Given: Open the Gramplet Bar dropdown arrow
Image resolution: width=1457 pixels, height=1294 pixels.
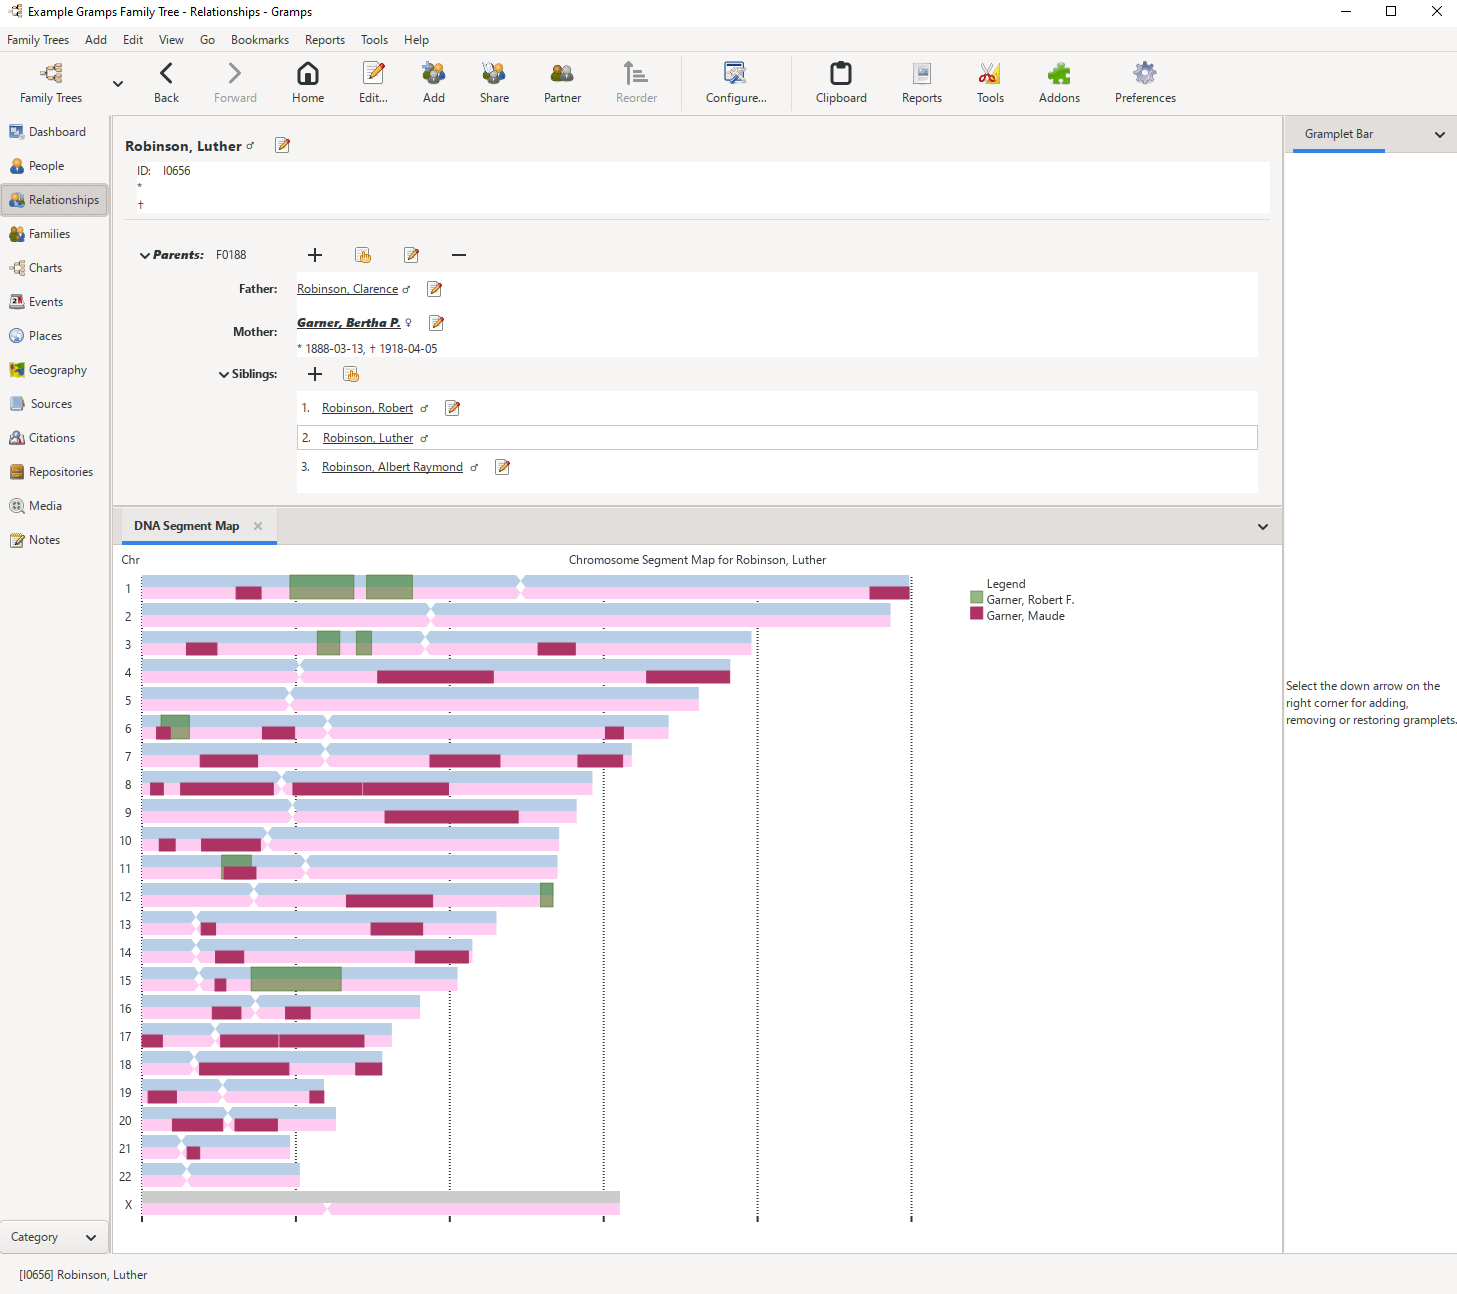Looking at the screenshot, I should (1440, 135).
